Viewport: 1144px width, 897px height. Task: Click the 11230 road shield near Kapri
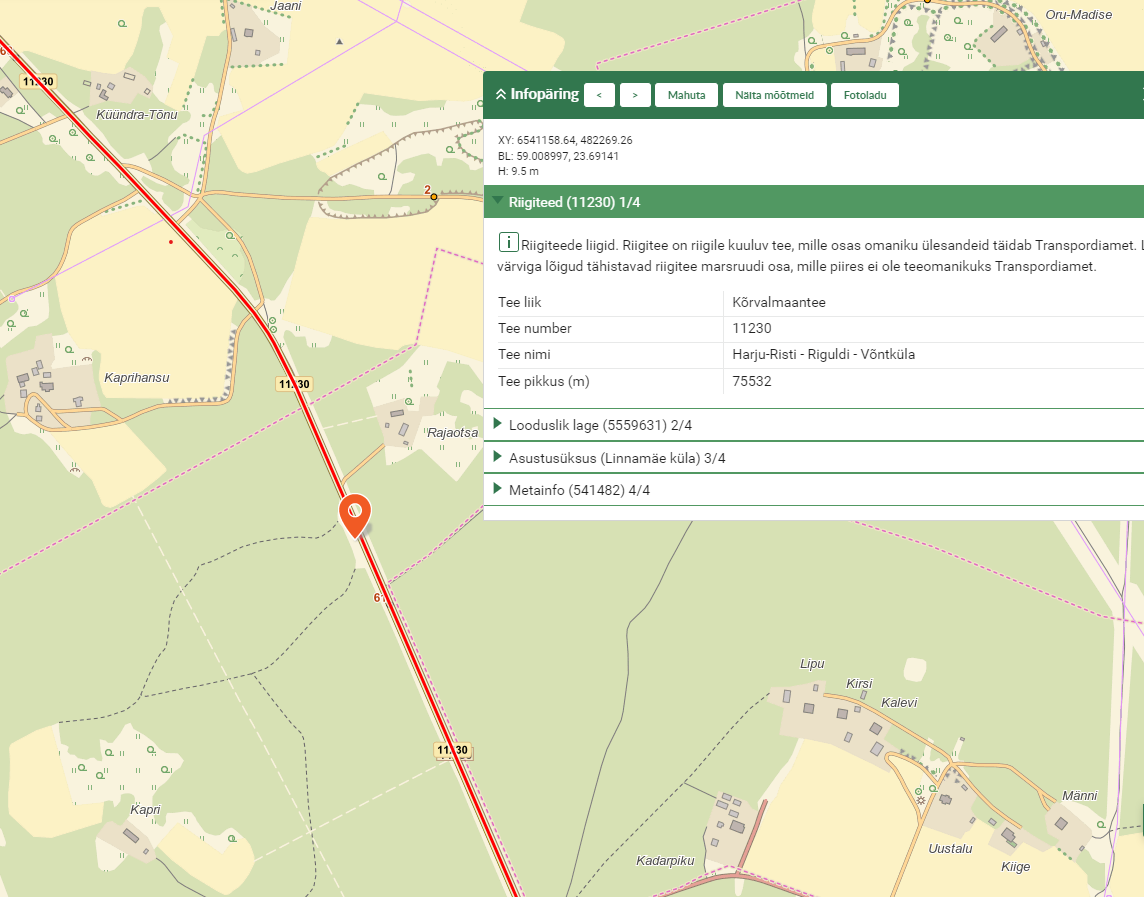pos(452,750)
